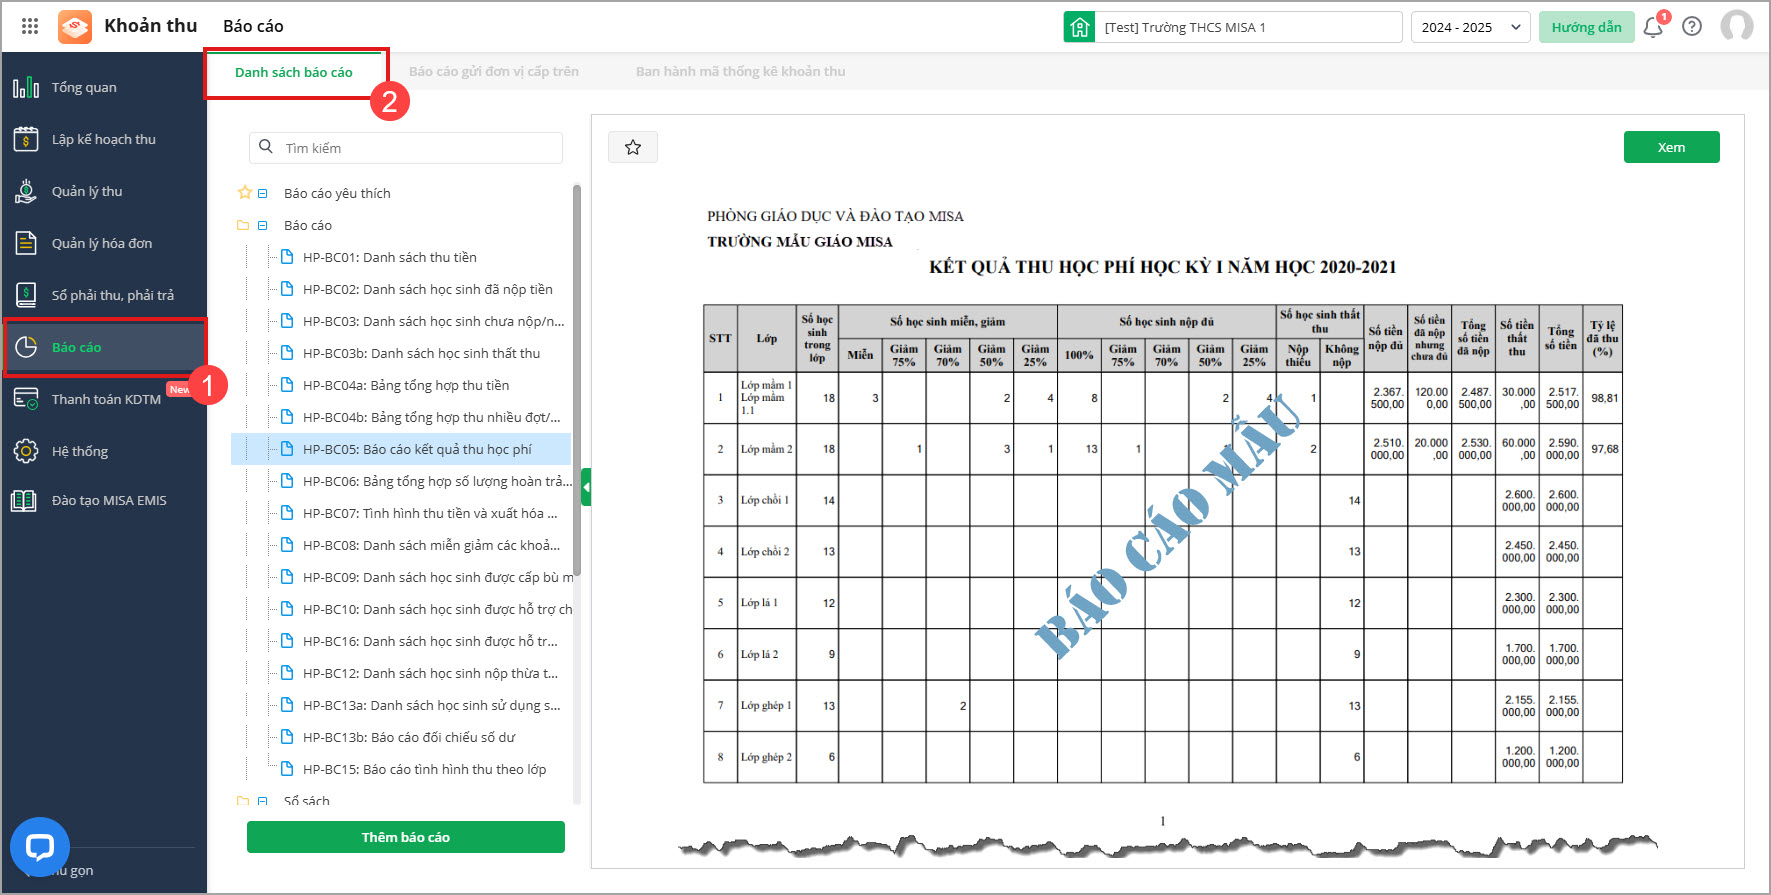Viewport: 1771px width, 895px height.
Task: Click the Sổ phải thu, phải trả icon
Action: coord(26,295)
